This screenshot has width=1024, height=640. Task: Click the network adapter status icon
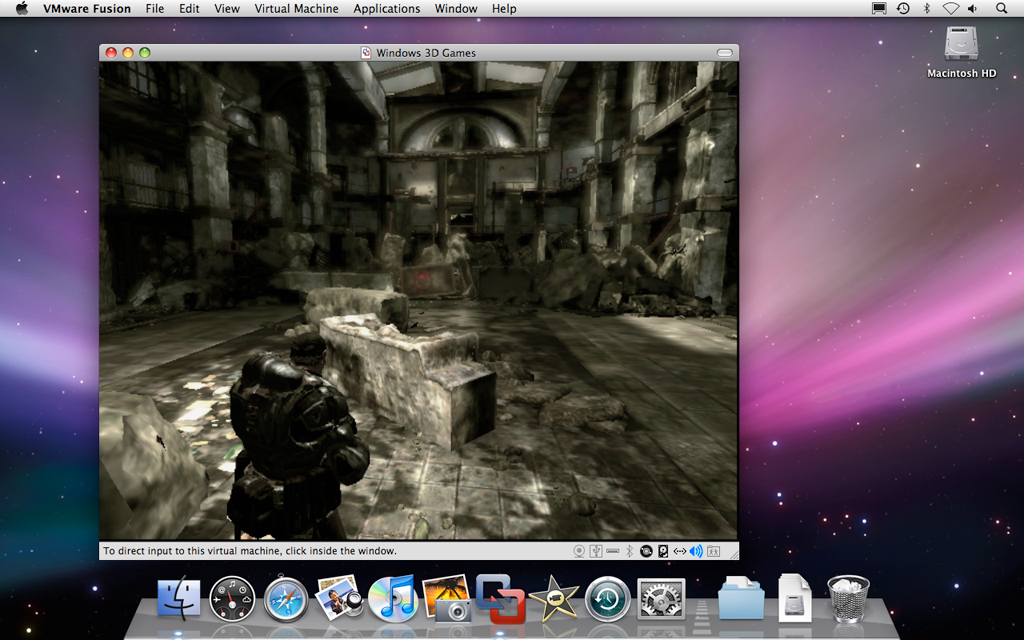[x=680, y=551]
